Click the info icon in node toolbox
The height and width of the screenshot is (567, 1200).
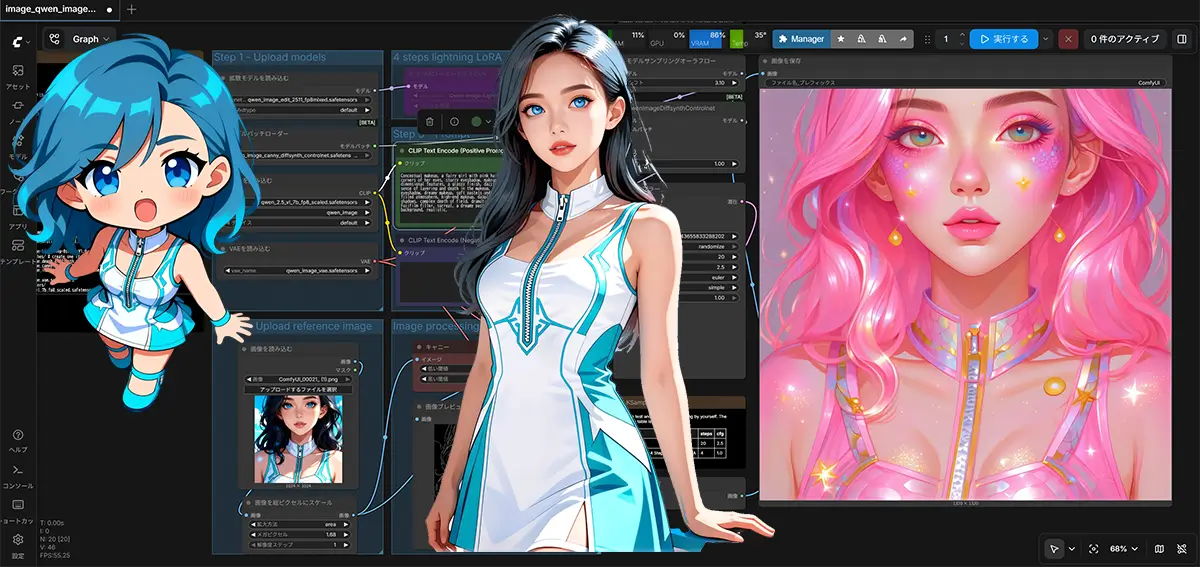click(x=453, y=121)
